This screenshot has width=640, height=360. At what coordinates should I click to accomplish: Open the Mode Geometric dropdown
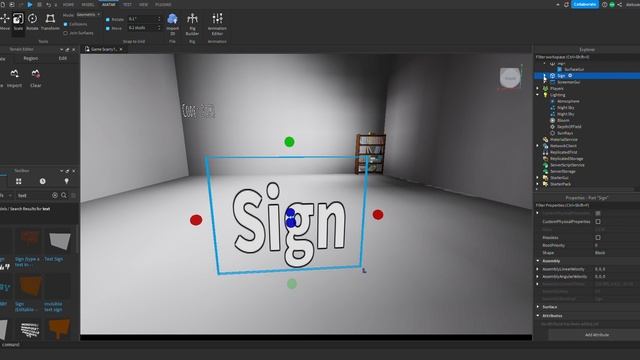(x=88, y=15)
